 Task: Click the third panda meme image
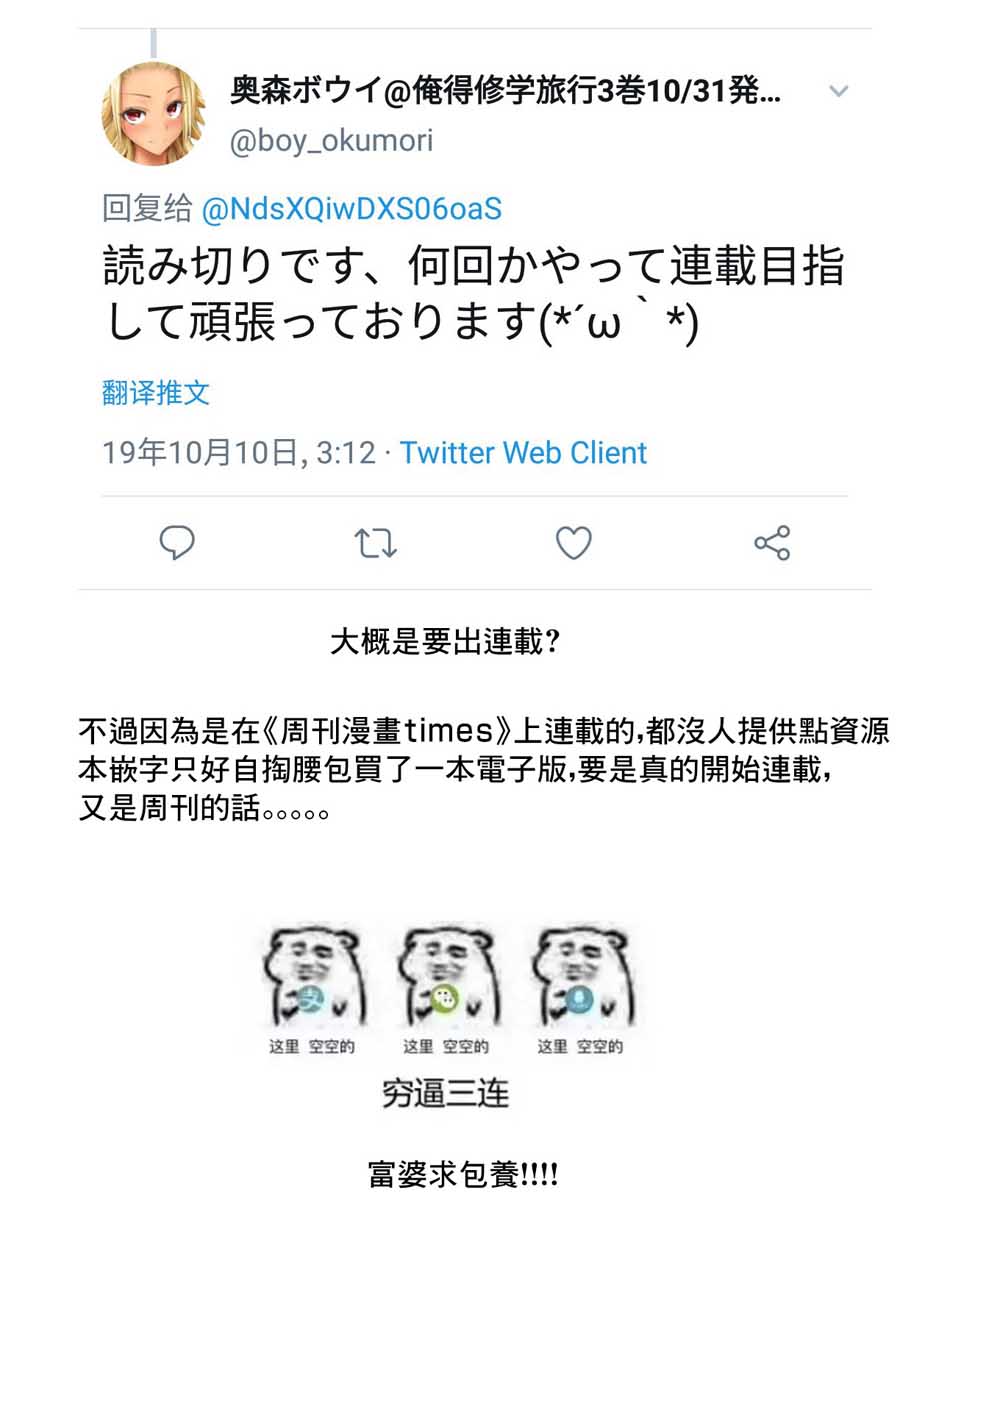point(580,989)
